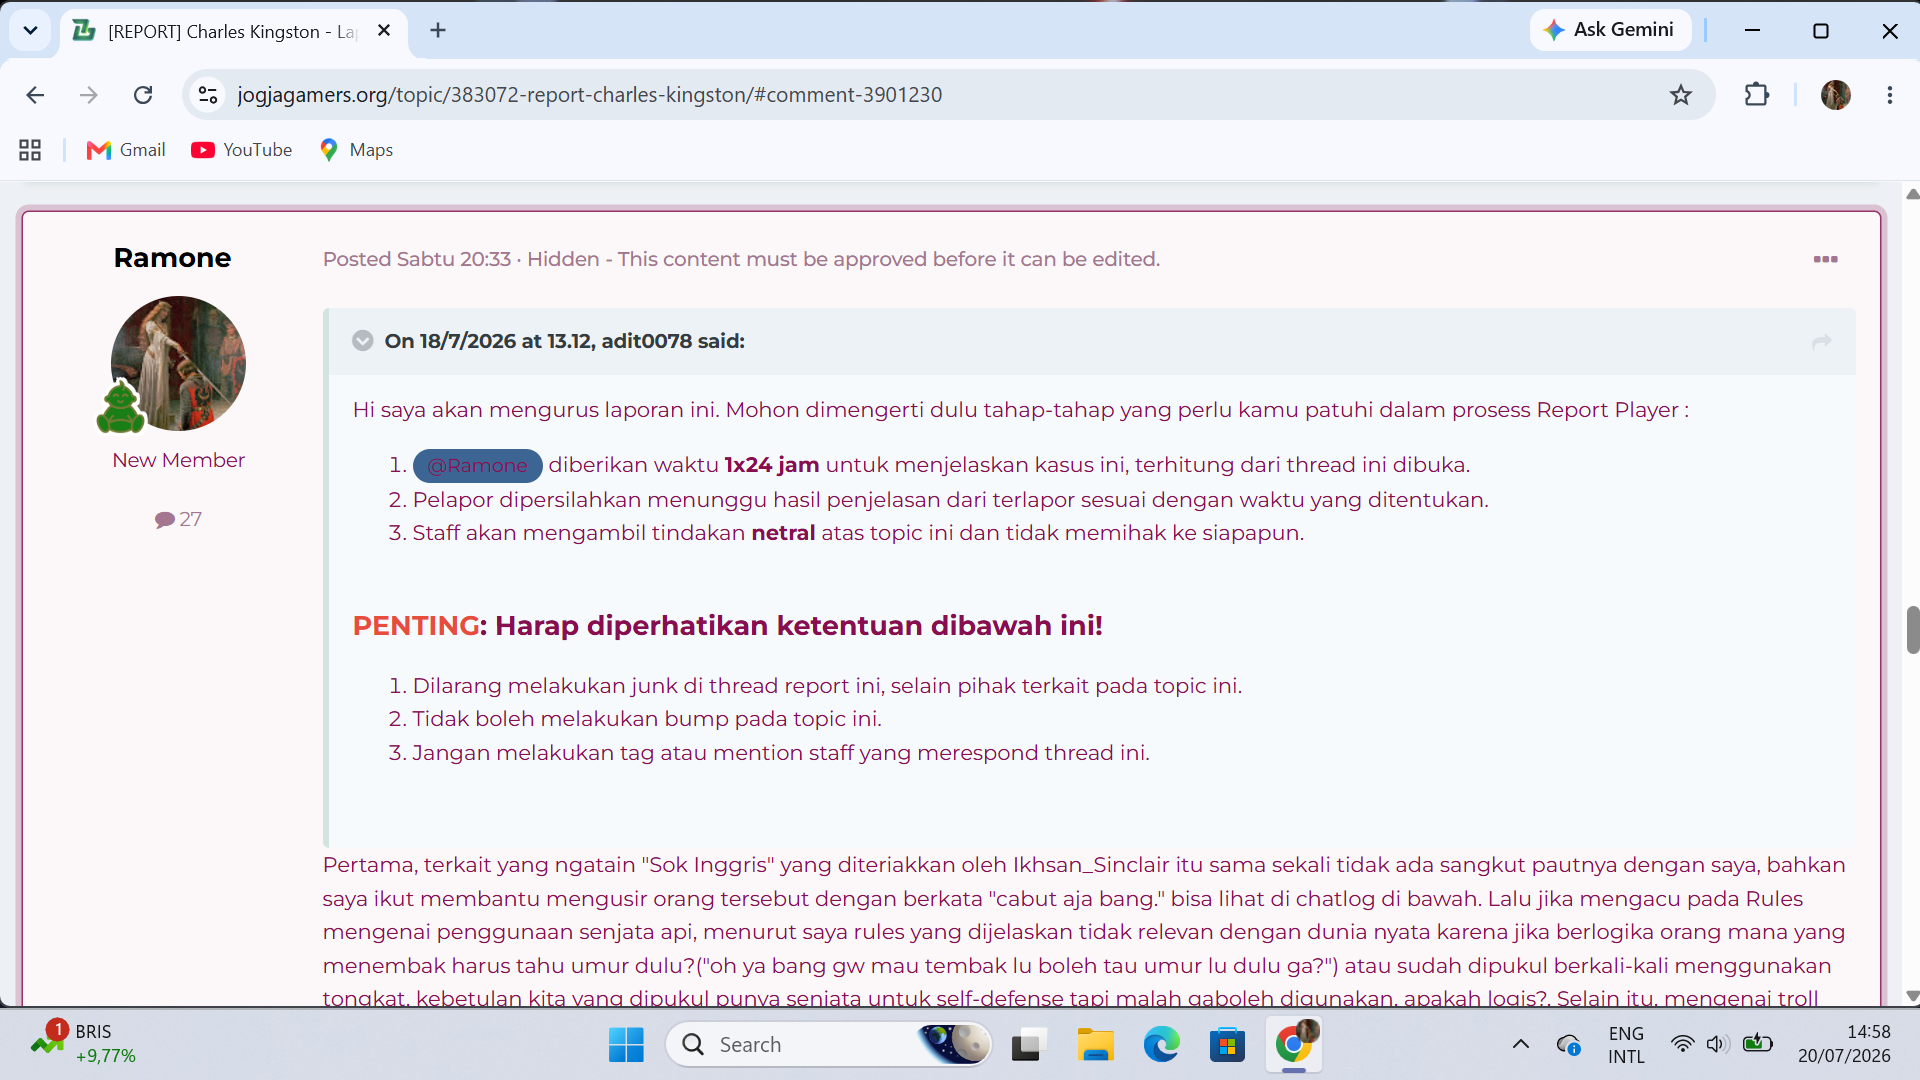The width and height of the screenshot is (1920, 1080).
Task: Switch to Chrome on taskbar
Action: point(1294,1045)
